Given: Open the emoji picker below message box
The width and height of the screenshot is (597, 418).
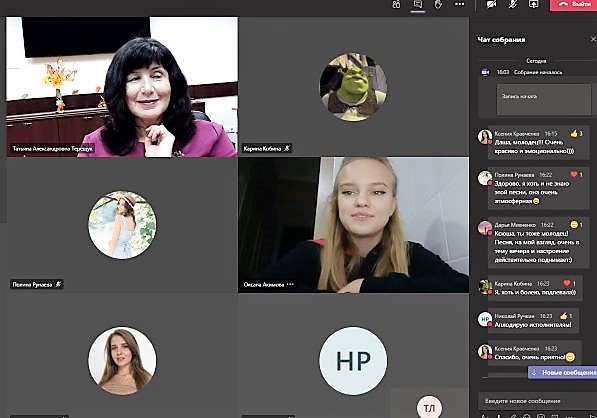Looking at the screenshot, I should coord(527,415).
